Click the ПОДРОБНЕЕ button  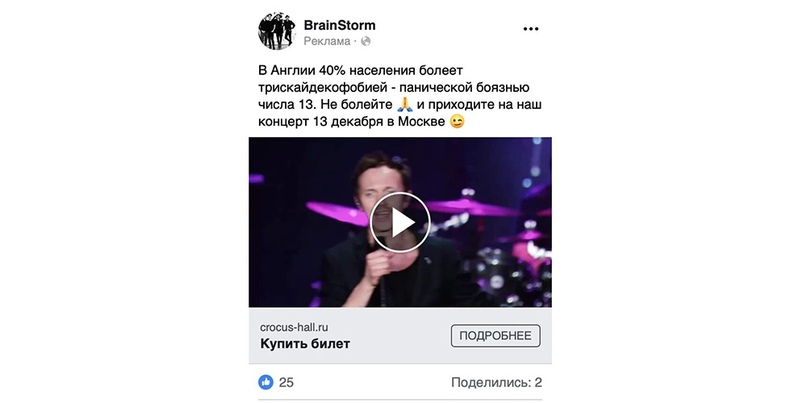[496, 336]
